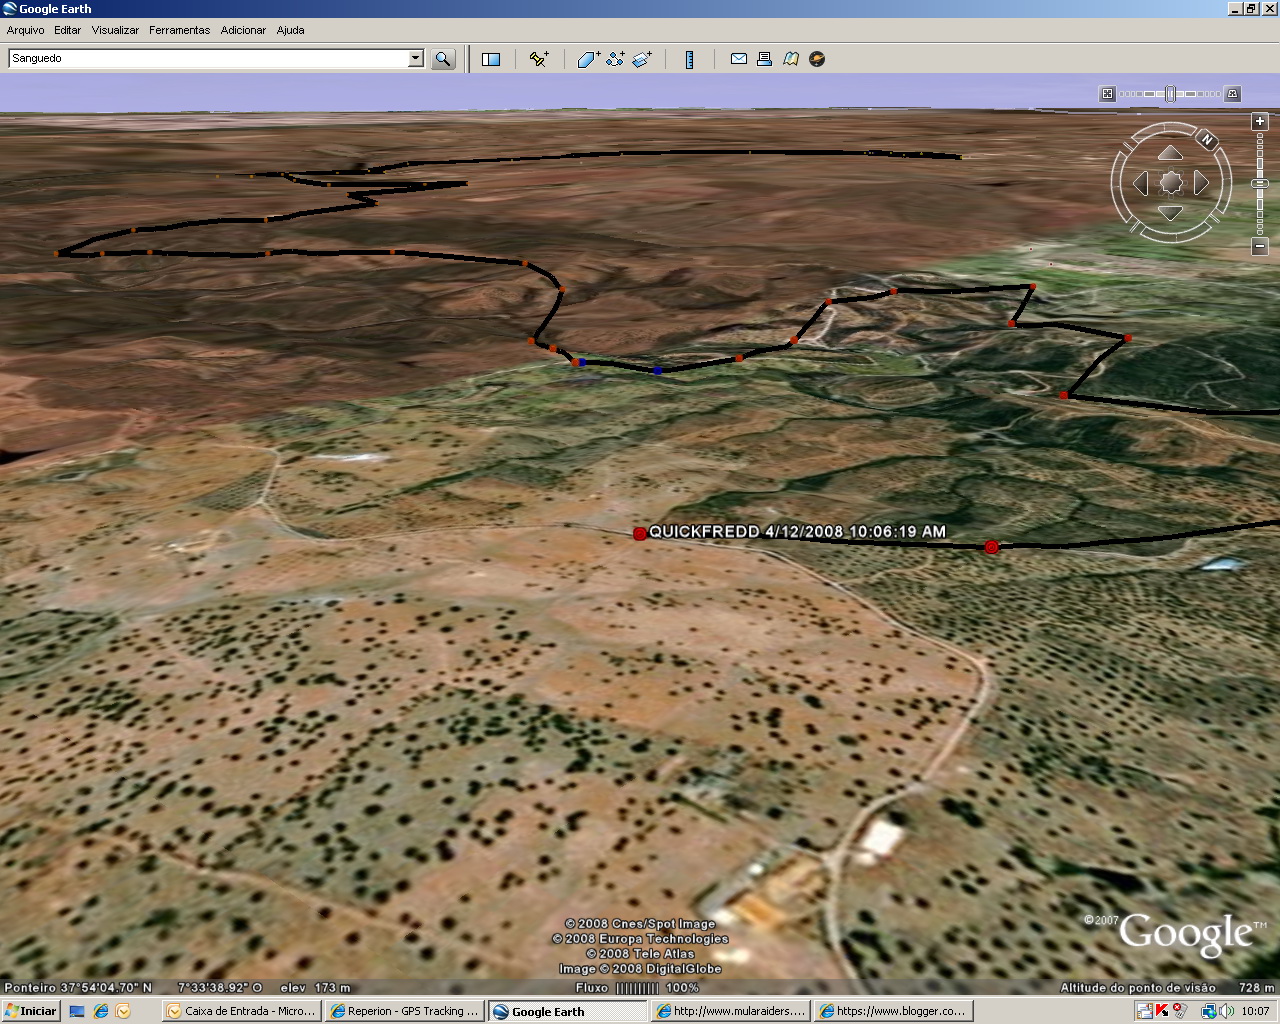Open the Ferramentas menu
1280x1024 pixels.
[x=180, y=30]
